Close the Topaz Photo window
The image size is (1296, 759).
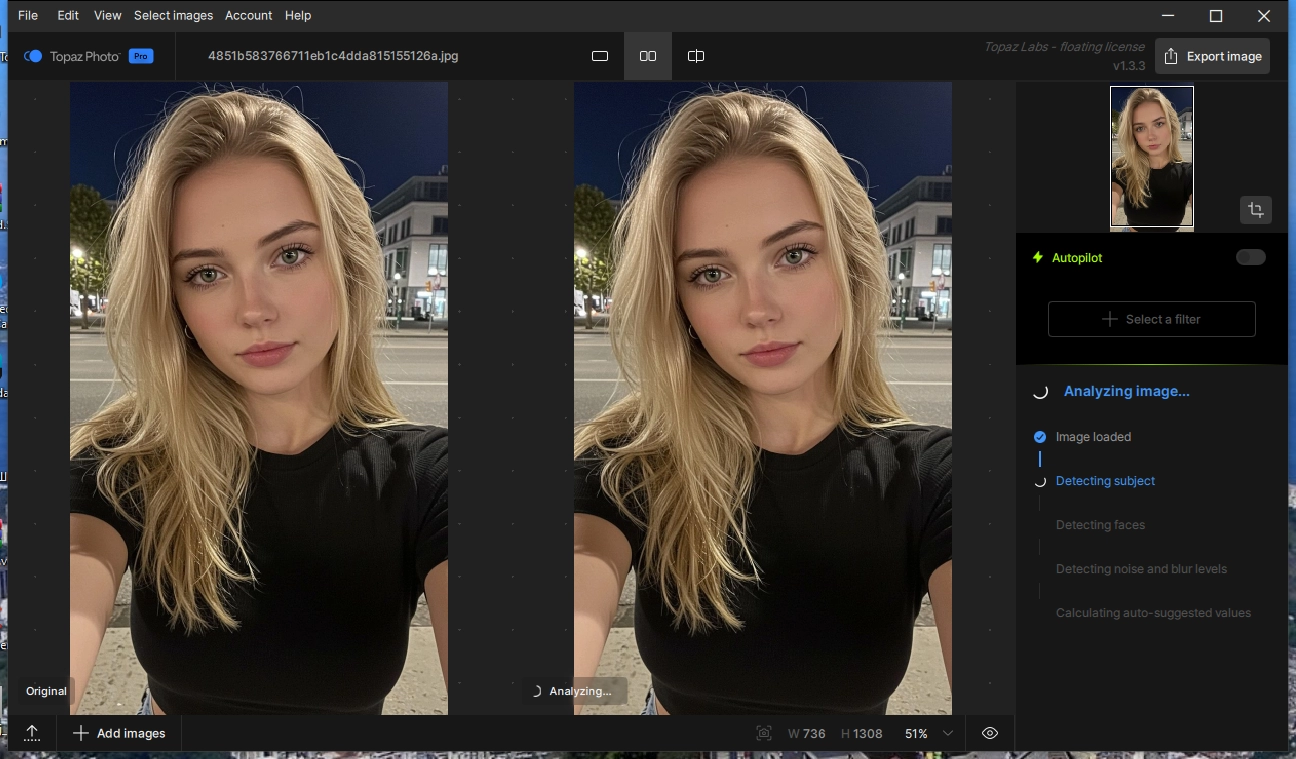click(1264, 15)
